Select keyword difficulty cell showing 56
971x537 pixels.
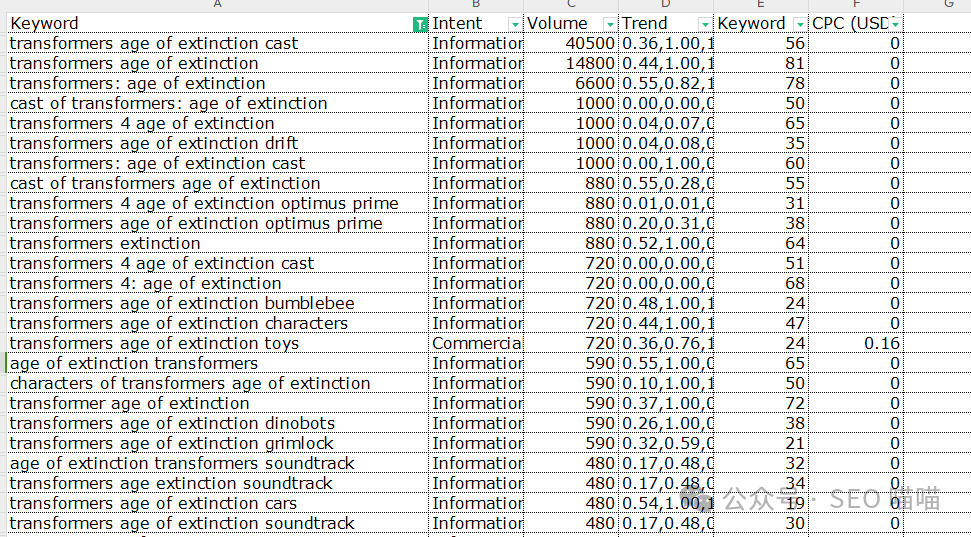(761, 43)
